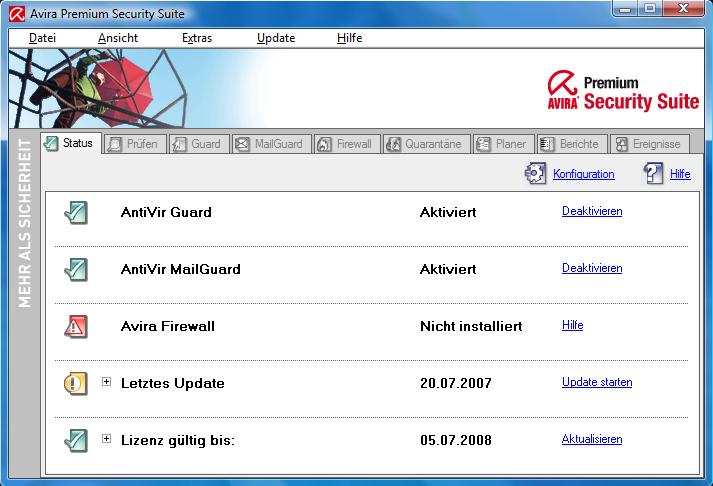Screen dimensions: 713x486
Task: Click the Lizenz gültig bis label
Action: [178, 441]
